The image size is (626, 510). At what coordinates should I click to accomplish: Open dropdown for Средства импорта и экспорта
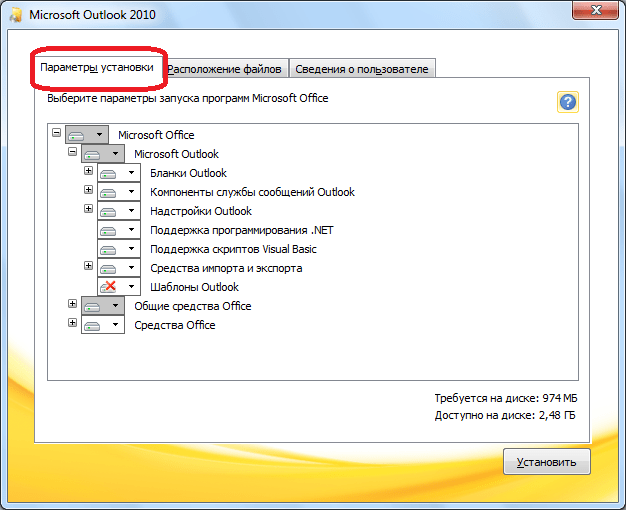click(x=119, y=268)
